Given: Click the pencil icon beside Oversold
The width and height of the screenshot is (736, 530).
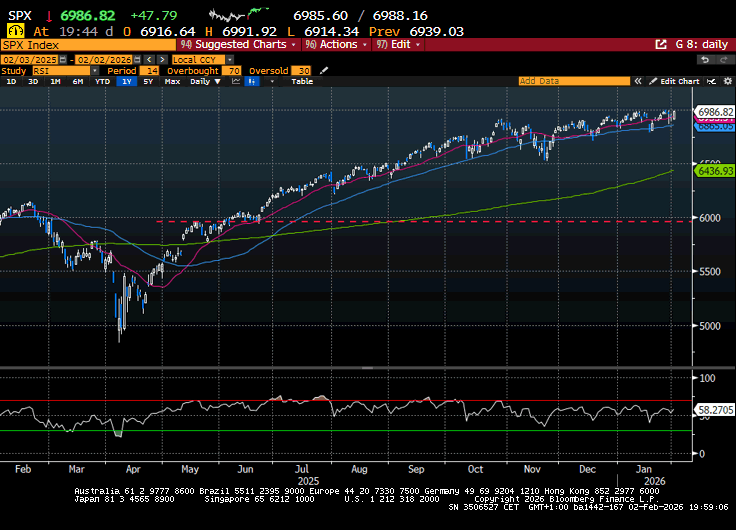Looking at the screenshot, I should point(320,71).
